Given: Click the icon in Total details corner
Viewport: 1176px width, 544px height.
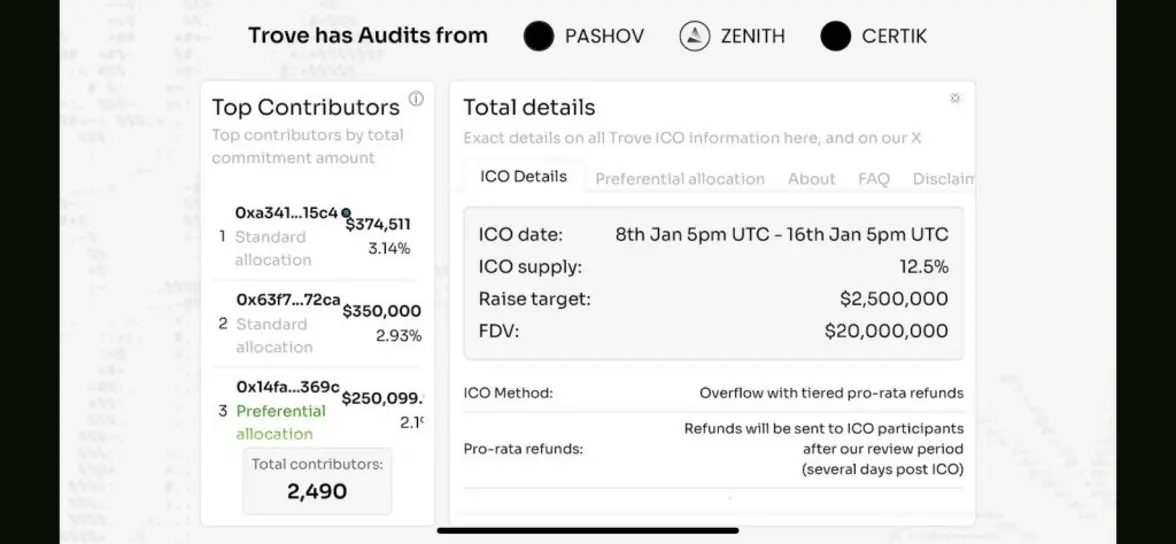Looking at the screenshot, I should pos(955,98).
